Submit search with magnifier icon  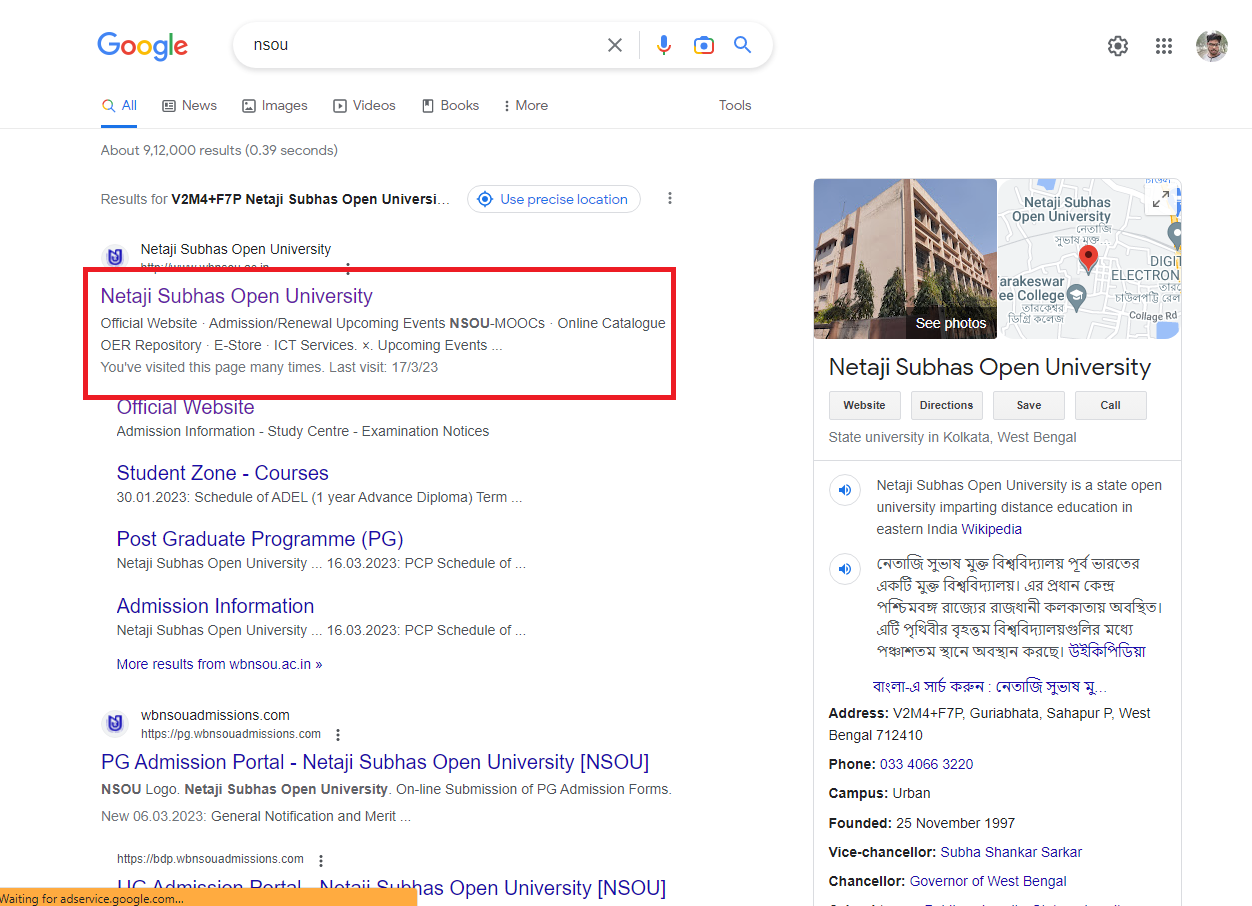pos(742,45)
